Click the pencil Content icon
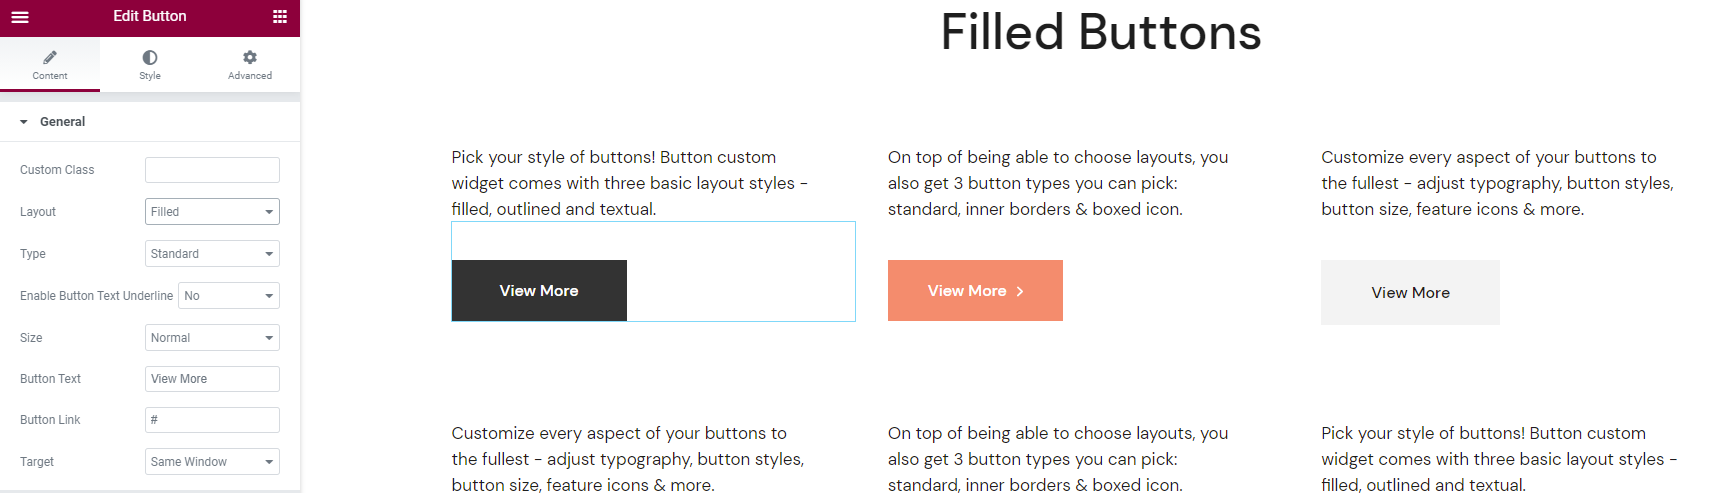 (x=50, y=57)
